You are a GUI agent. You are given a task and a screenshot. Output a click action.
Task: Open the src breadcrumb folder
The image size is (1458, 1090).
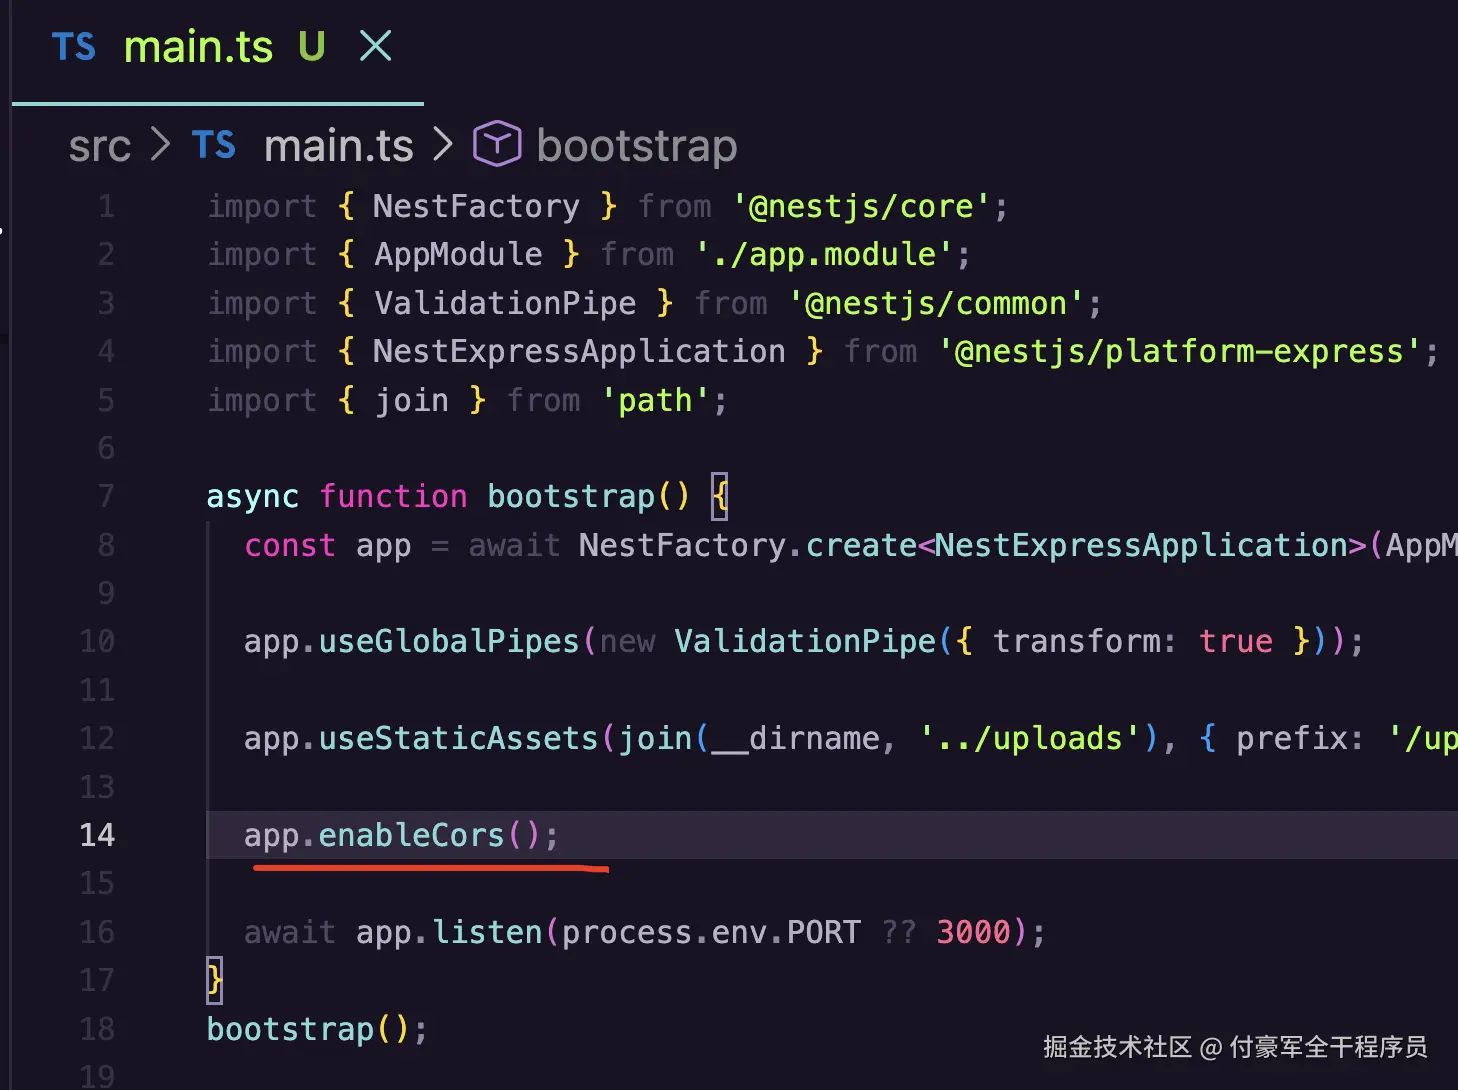100,146
